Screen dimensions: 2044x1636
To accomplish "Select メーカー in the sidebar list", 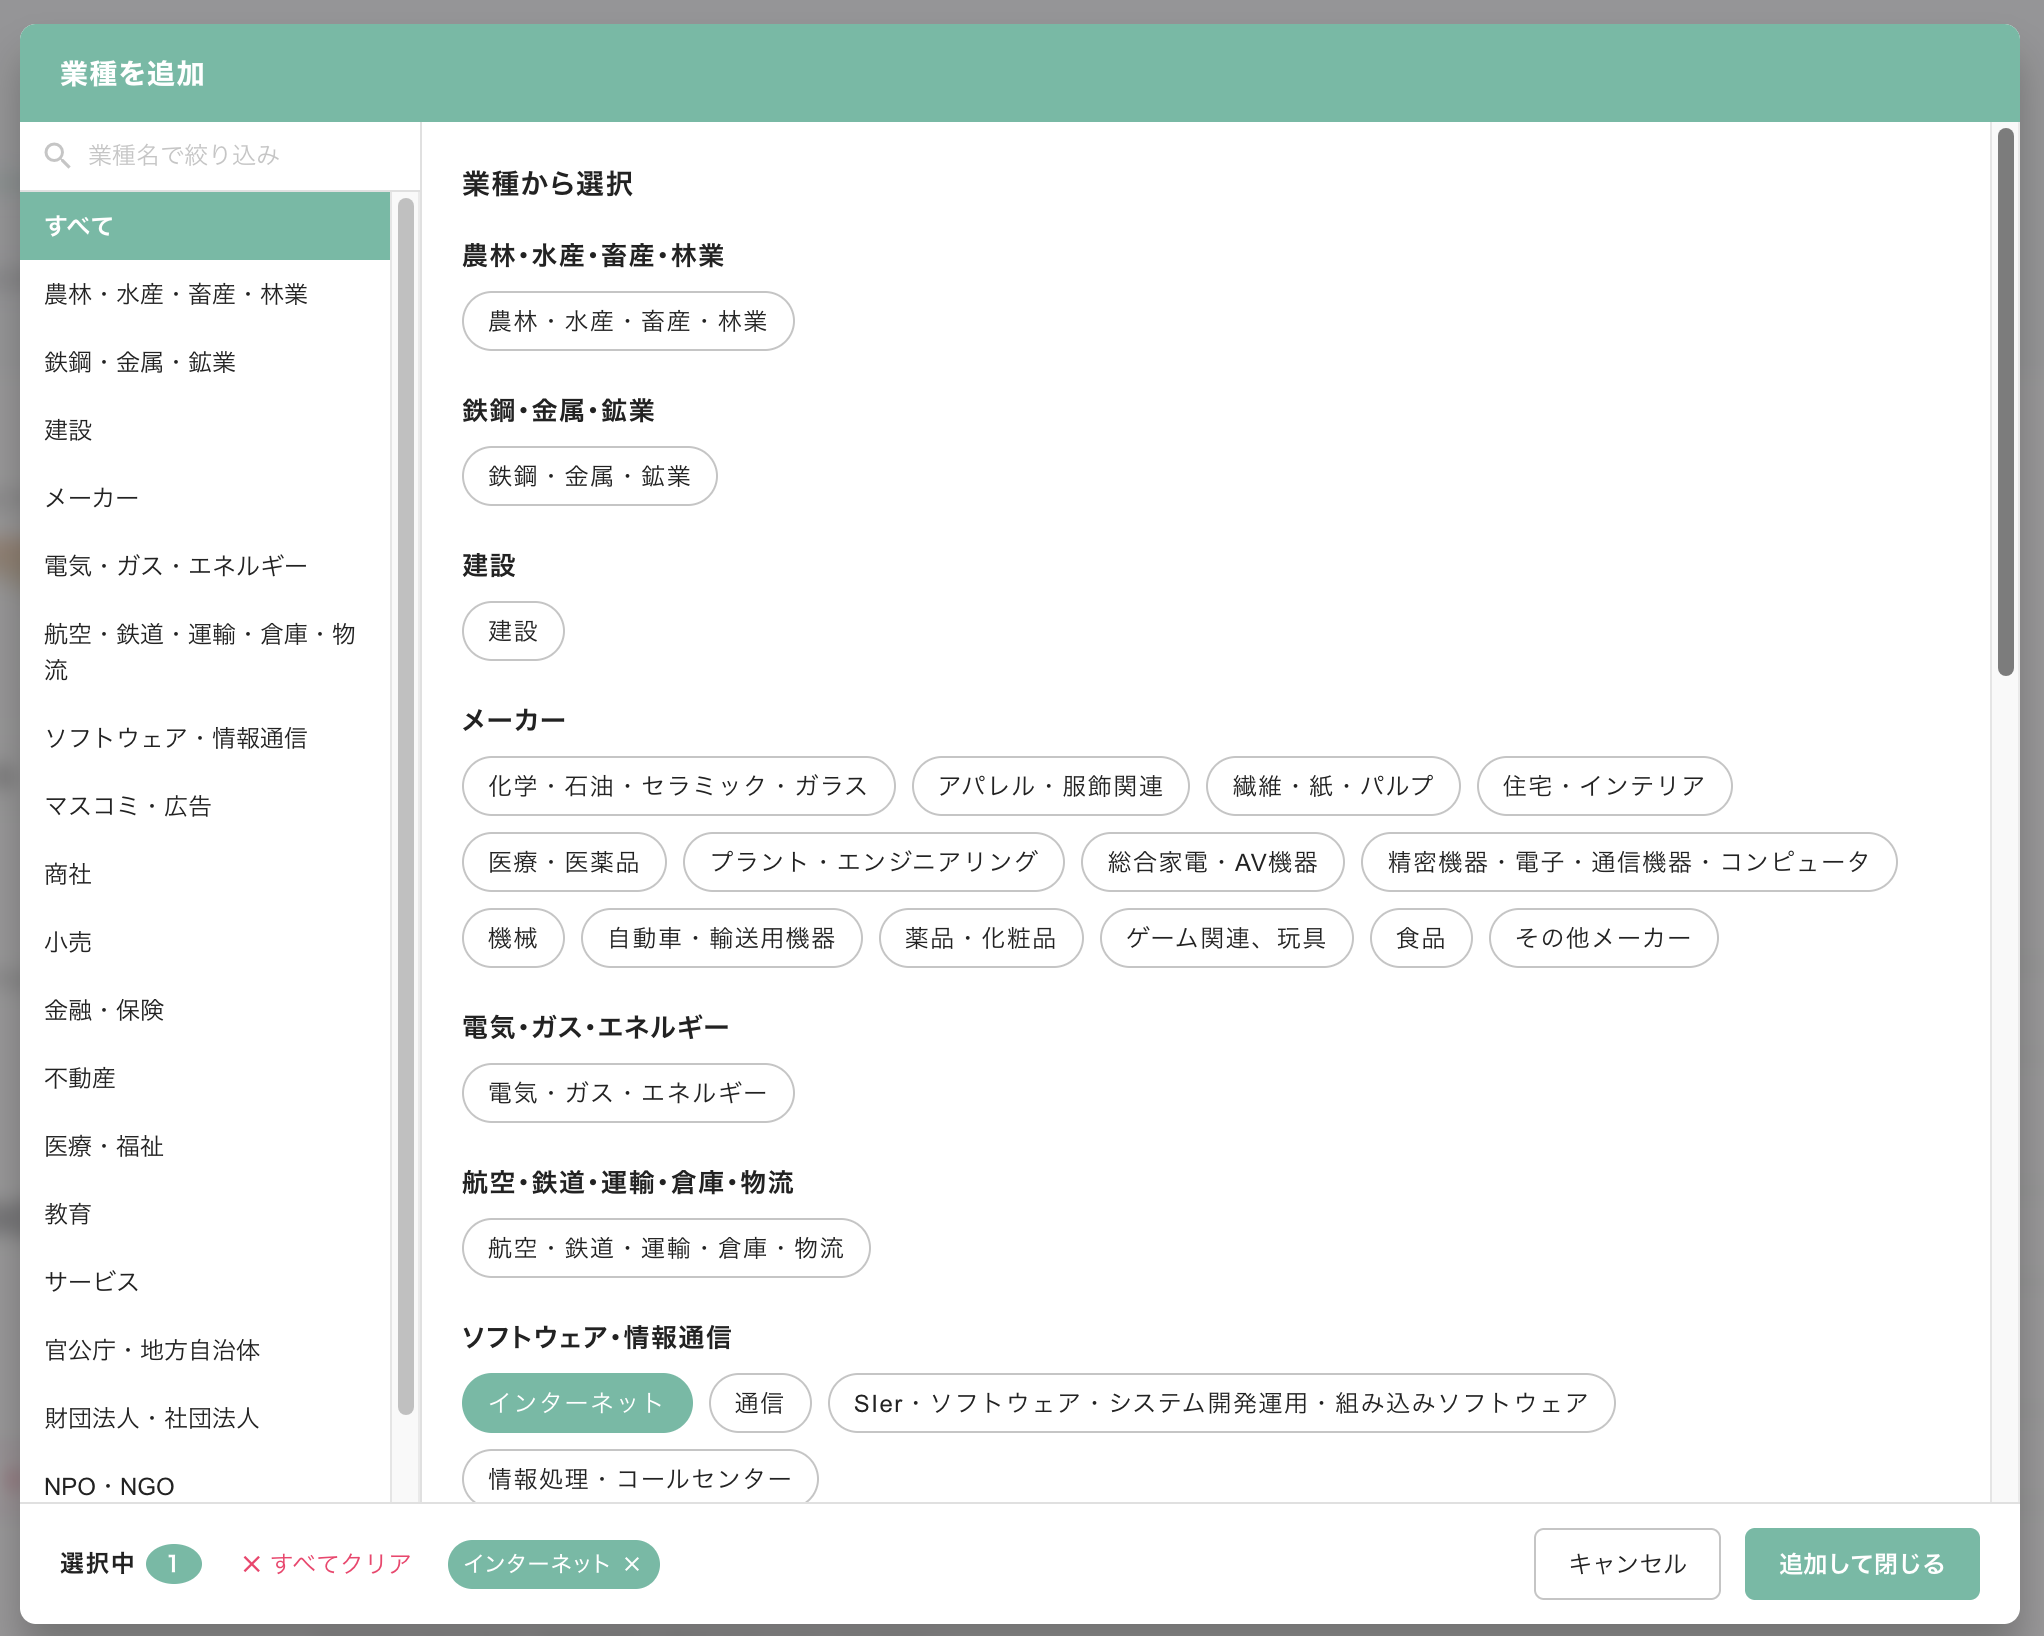I will tap(205, 498).
